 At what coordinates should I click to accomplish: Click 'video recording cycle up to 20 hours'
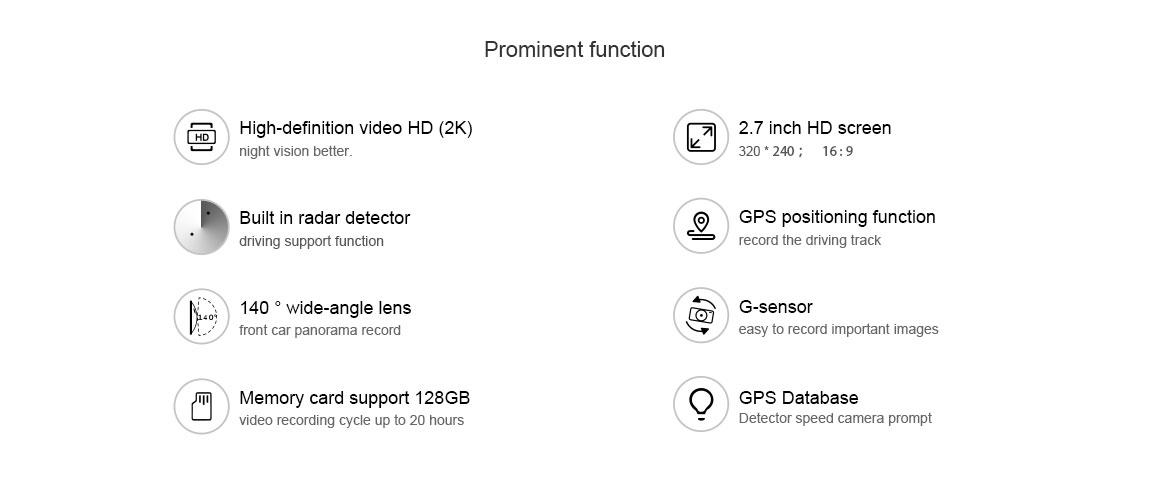351,421
